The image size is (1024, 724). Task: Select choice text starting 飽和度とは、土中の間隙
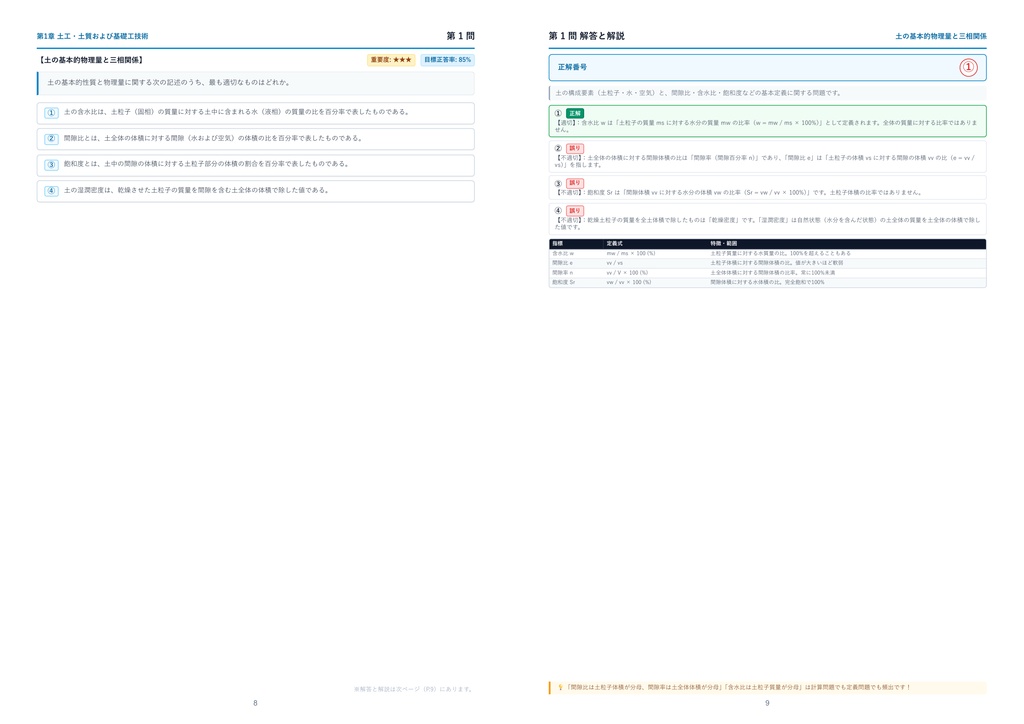[206, 164]
